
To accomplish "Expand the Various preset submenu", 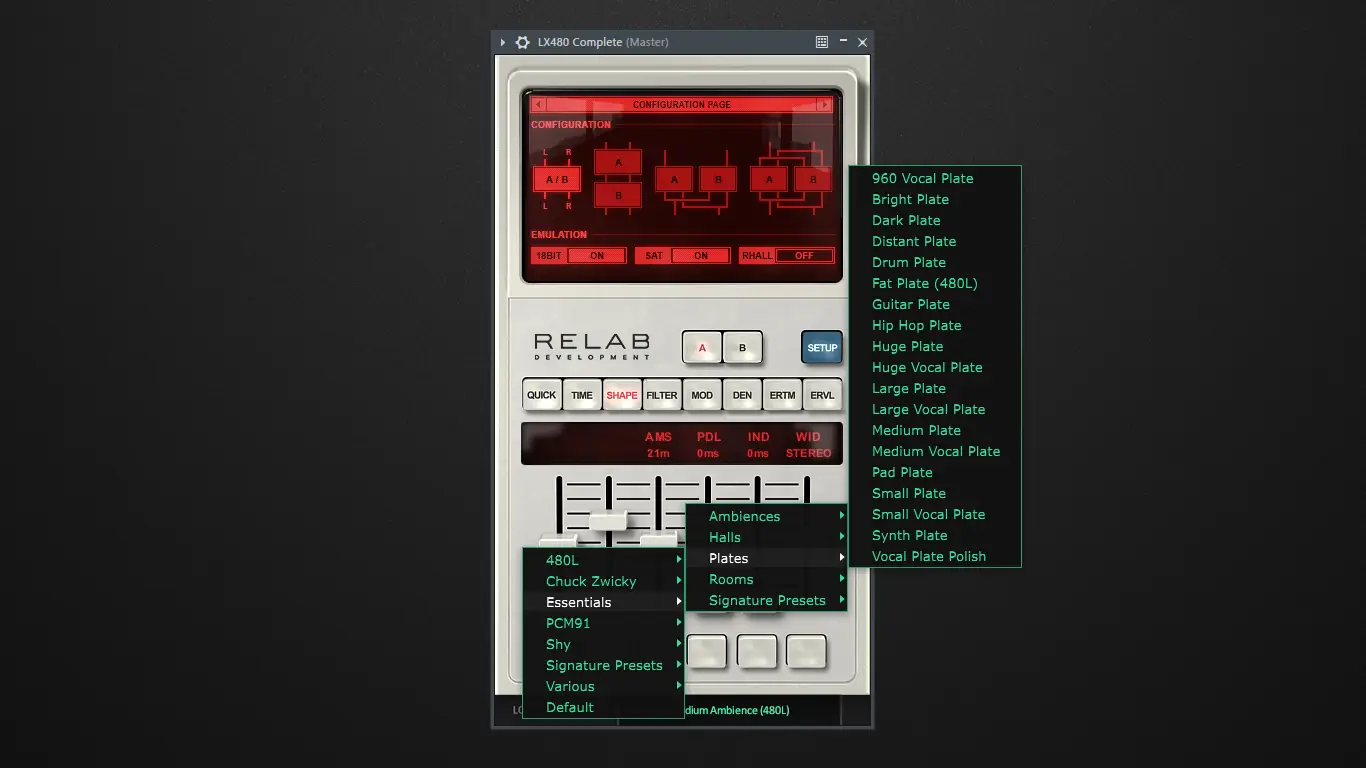I will pyautogui.click(x=604, y=686).
